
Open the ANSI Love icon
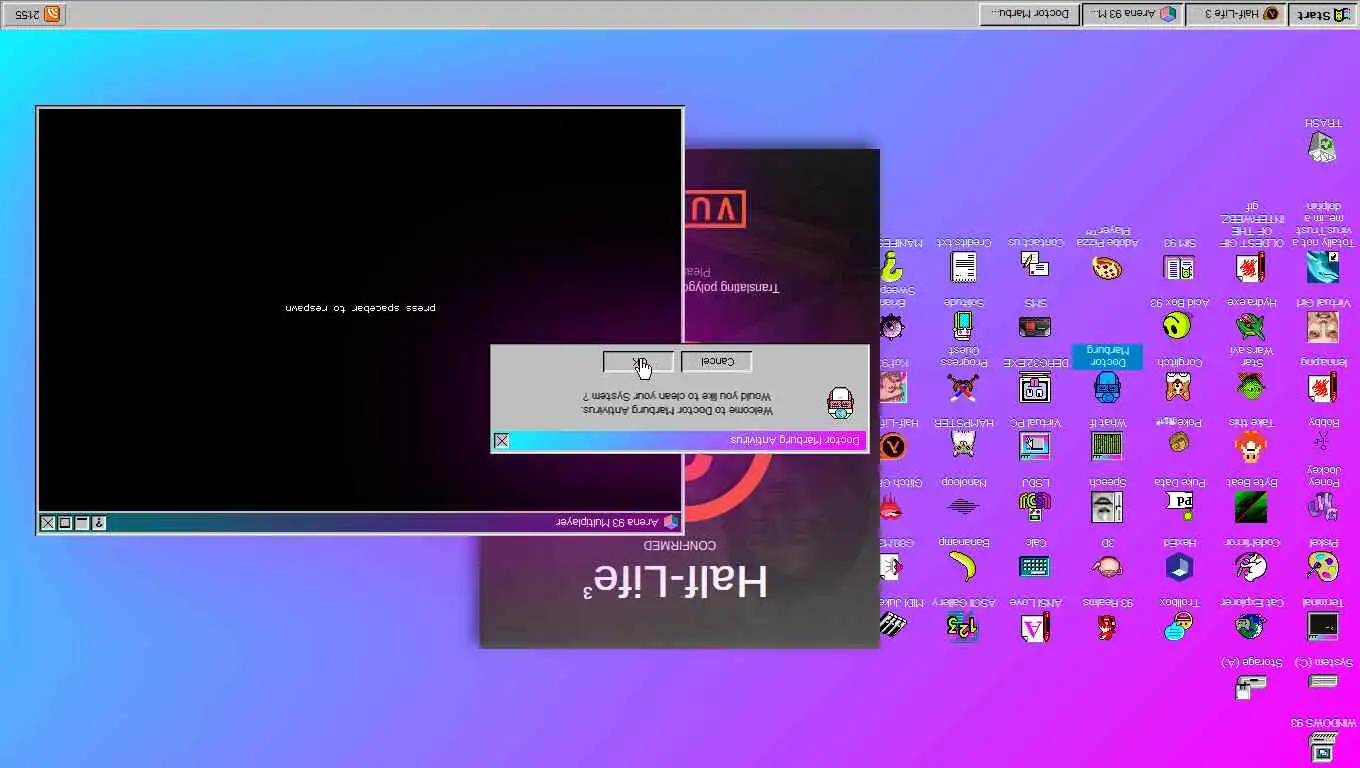pos(1035,626)
